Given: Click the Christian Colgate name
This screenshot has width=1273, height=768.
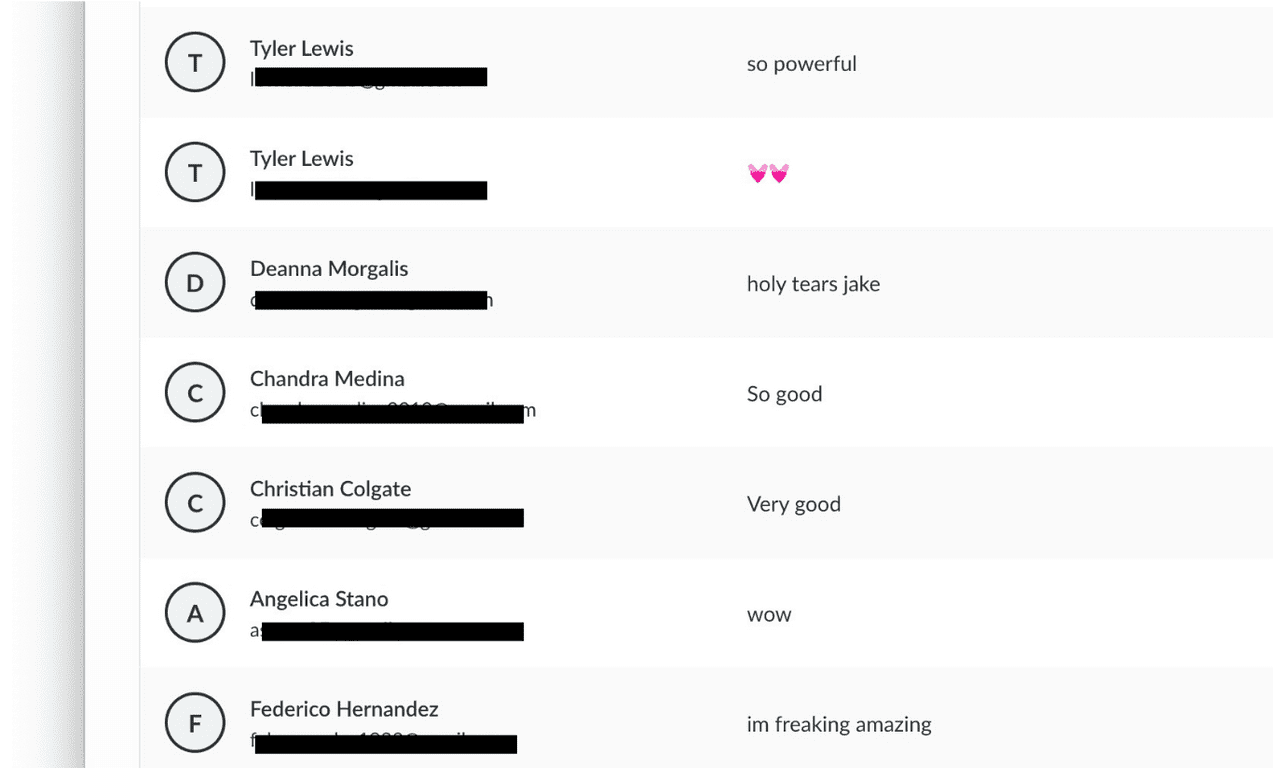Looking at the screenshot, I should (330, 488).
